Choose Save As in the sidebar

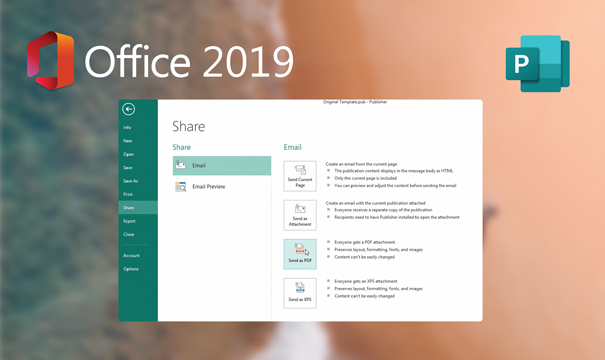[130, 181]
